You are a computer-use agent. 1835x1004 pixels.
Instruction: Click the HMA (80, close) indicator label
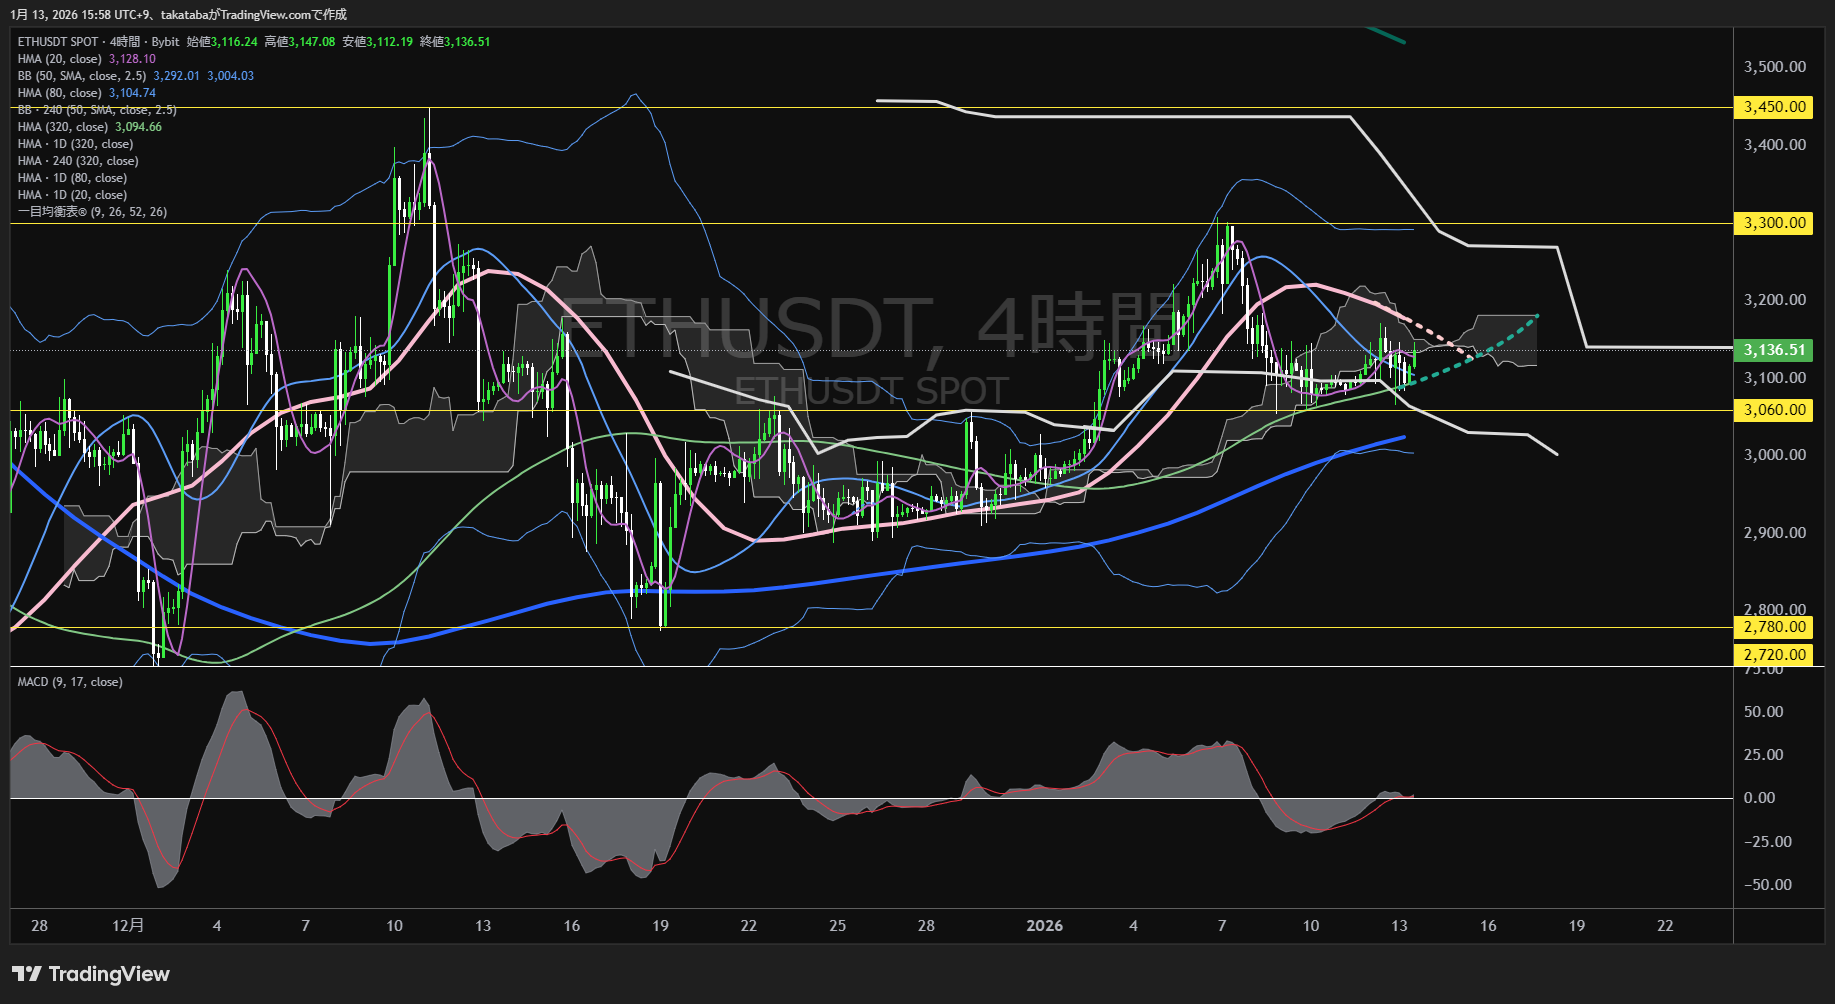[x=60, y=93]
